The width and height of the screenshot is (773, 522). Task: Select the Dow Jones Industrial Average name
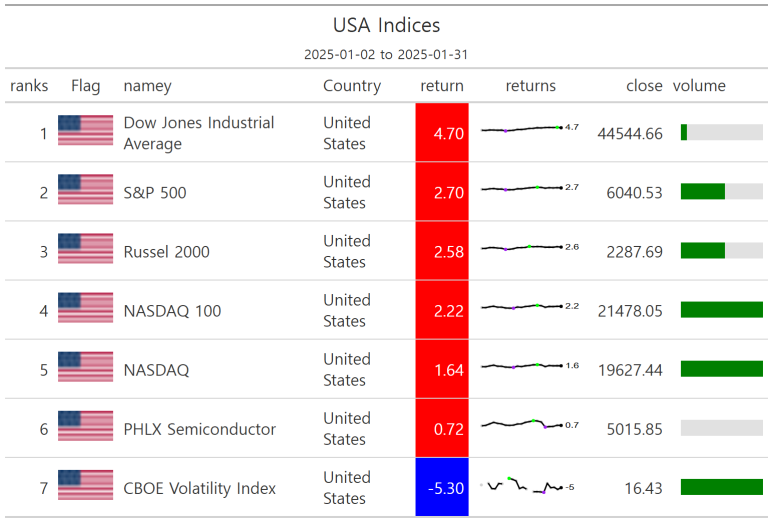pos(199,133)
